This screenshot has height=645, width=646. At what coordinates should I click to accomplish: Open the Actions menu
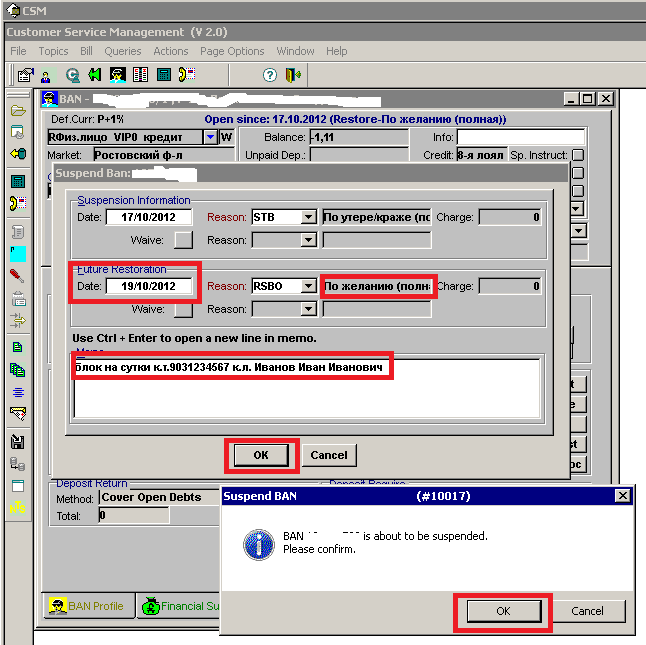[171, 51]
